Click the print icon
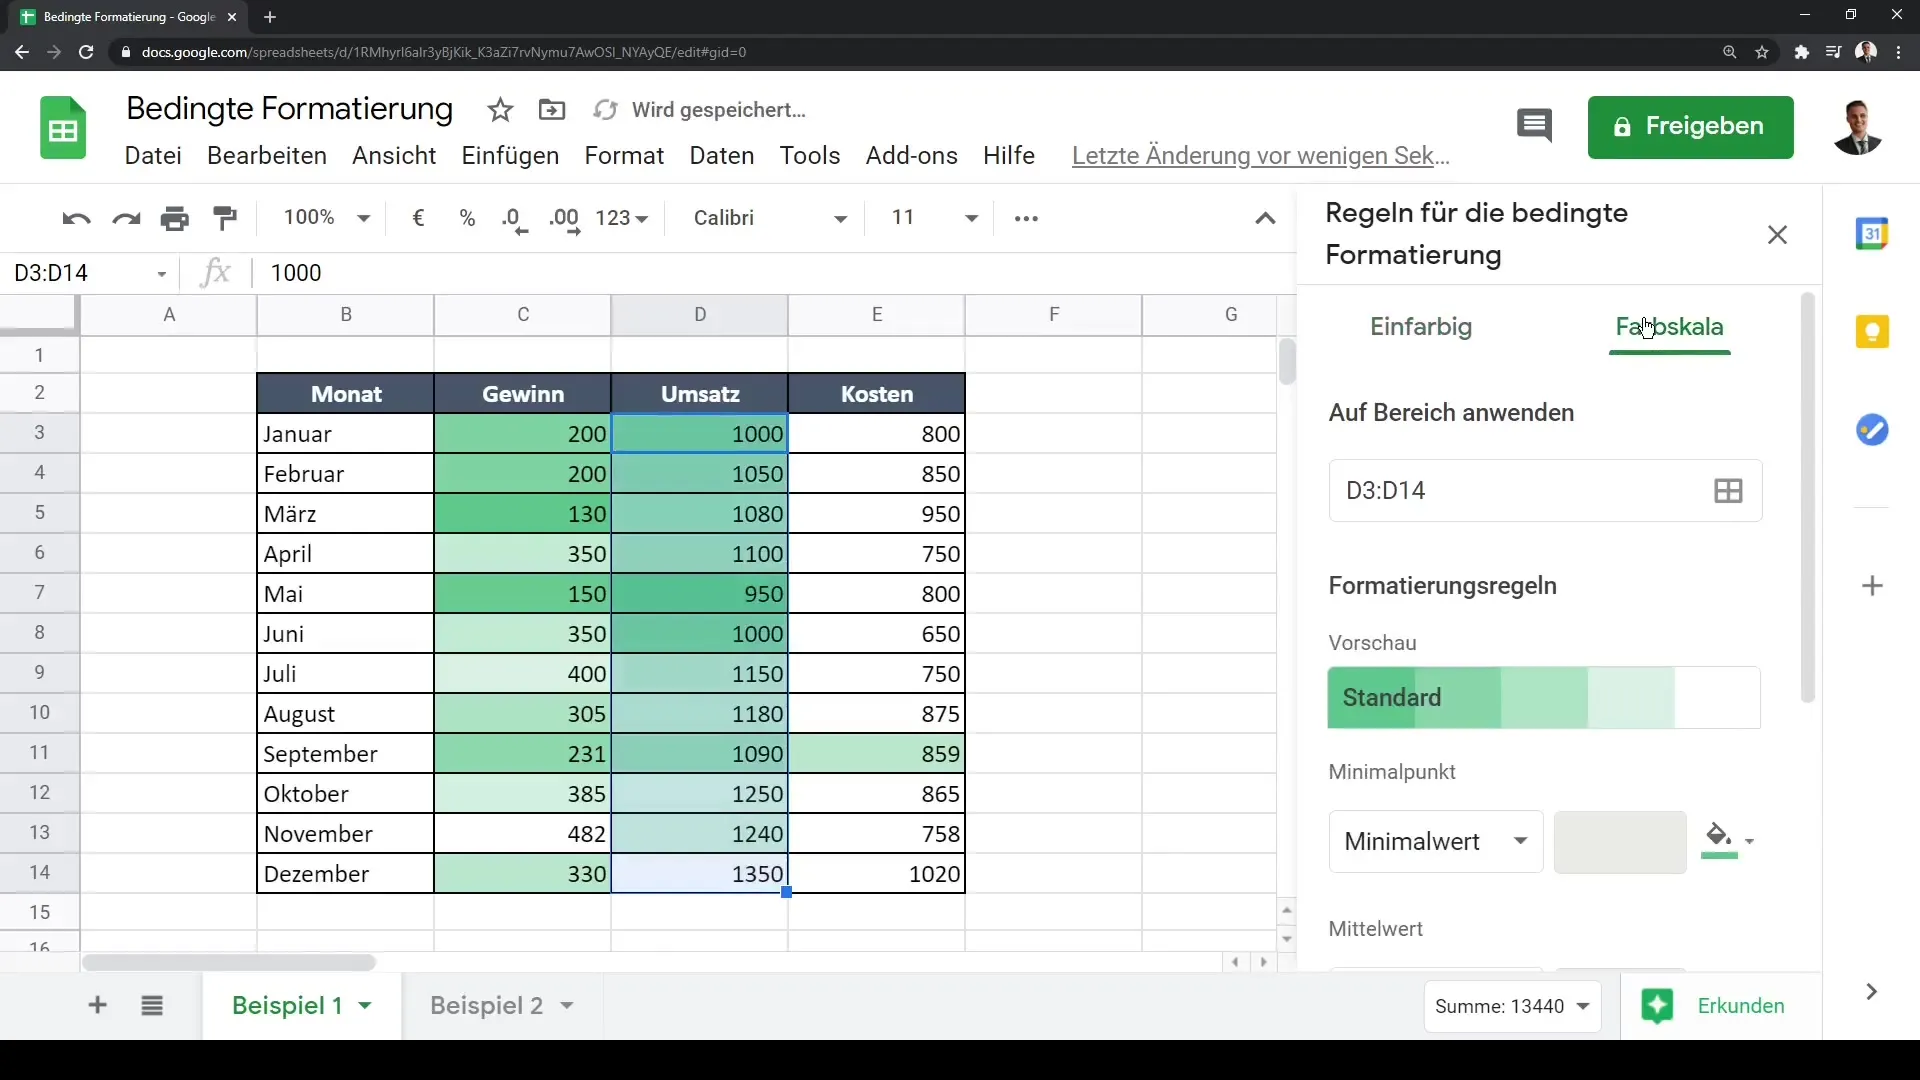This screenshot has height=1080, width=1920. click(x=175, y=218)
